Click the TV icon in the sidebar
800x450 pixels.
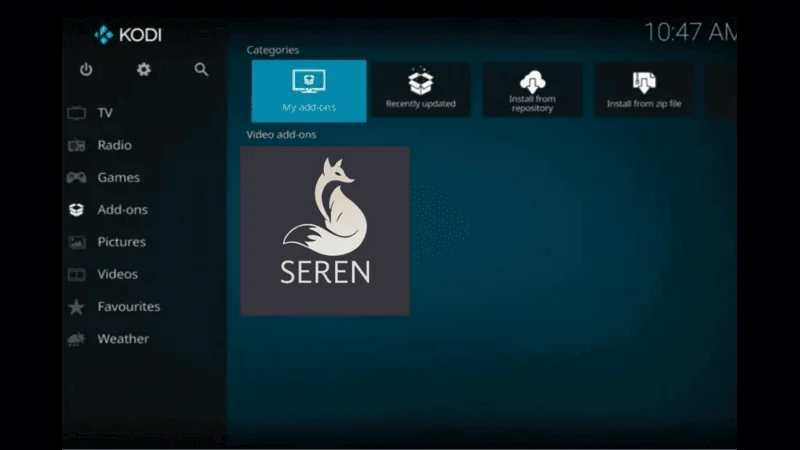tap(77, 113)
